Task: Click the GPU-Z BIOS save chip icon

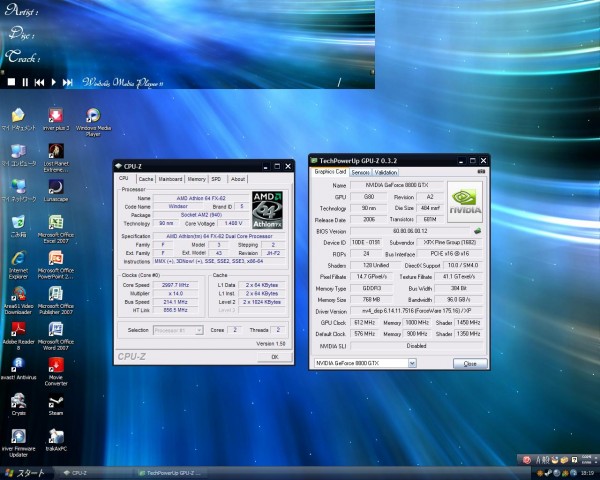Action: click(x=477, y=231)
